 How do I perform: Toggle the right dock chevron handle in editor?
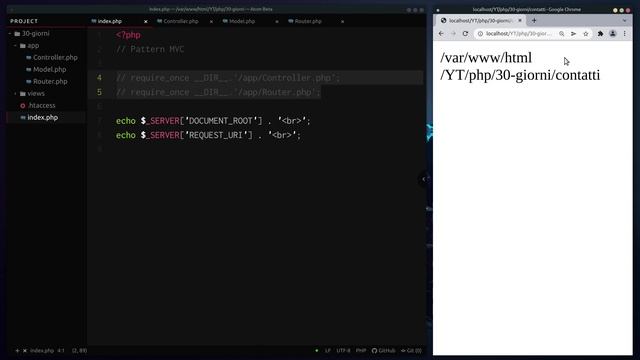(423, 179)
